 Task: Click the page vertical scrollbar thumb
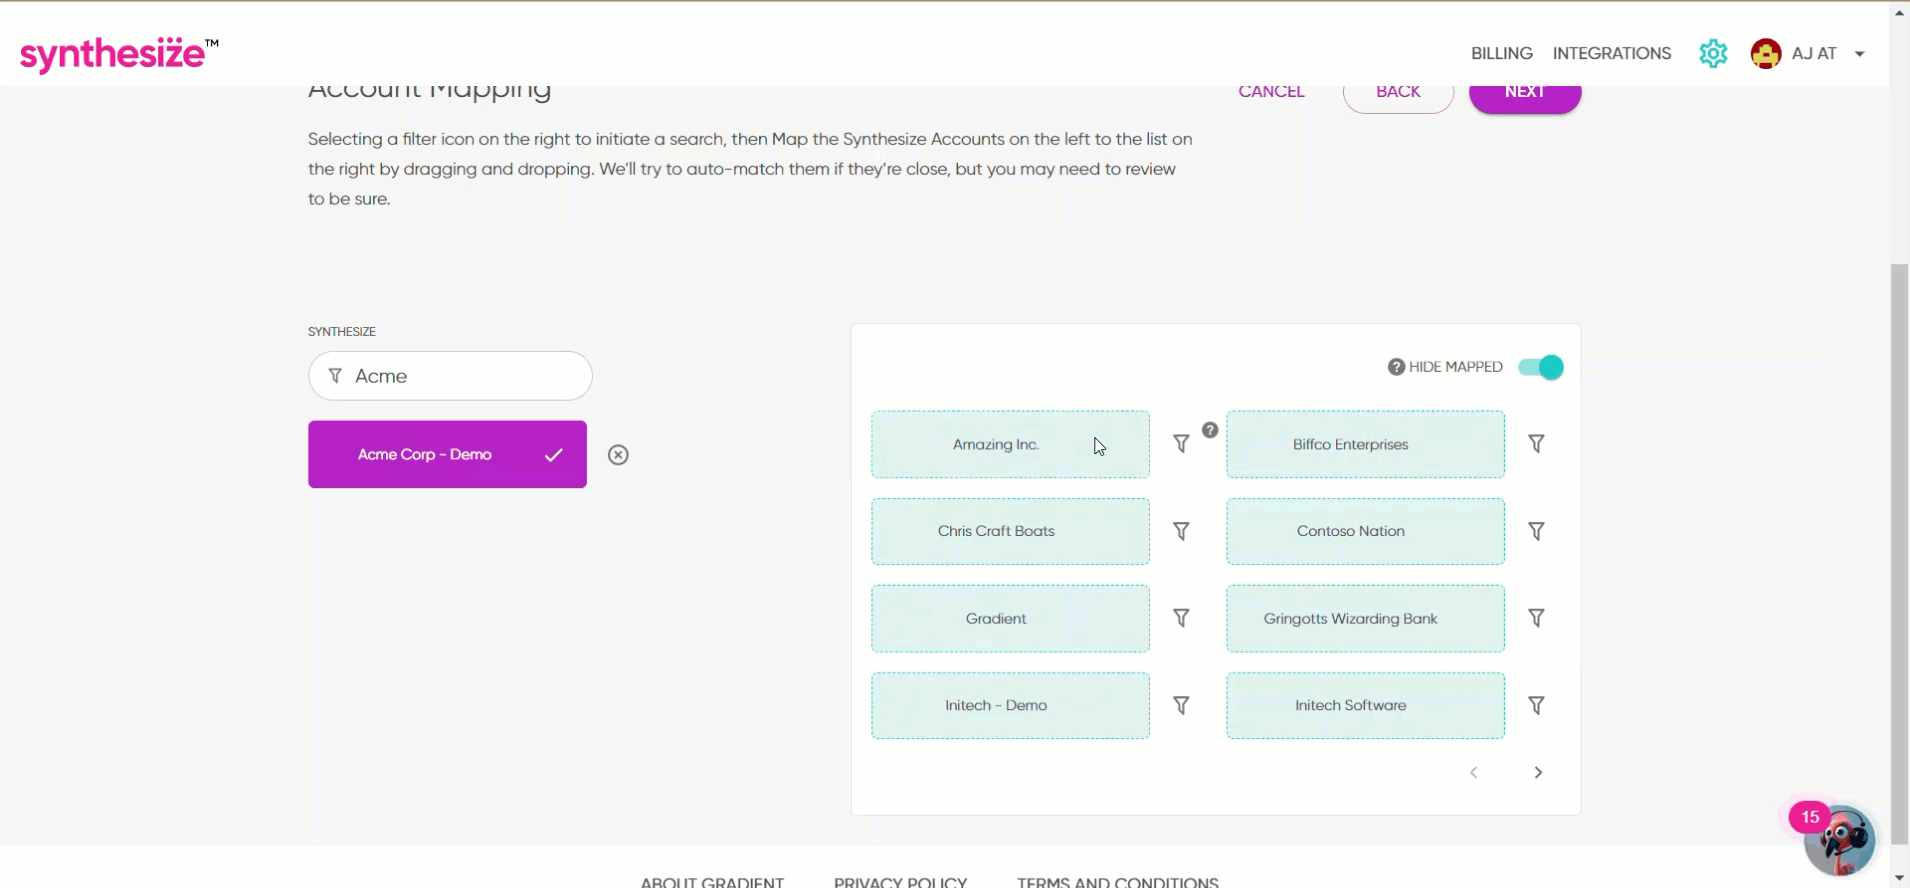pos(1899,555)
